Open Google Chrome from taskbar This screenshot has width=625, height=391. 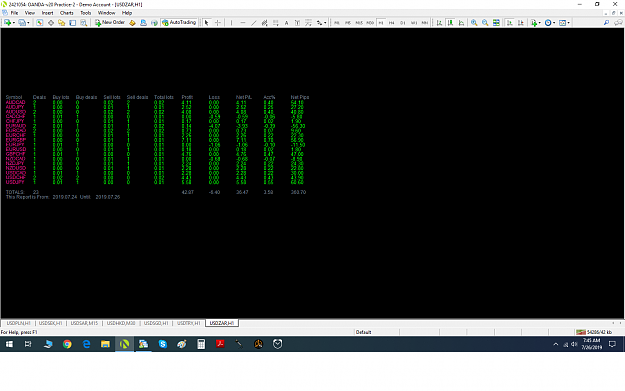pos(67,344)
